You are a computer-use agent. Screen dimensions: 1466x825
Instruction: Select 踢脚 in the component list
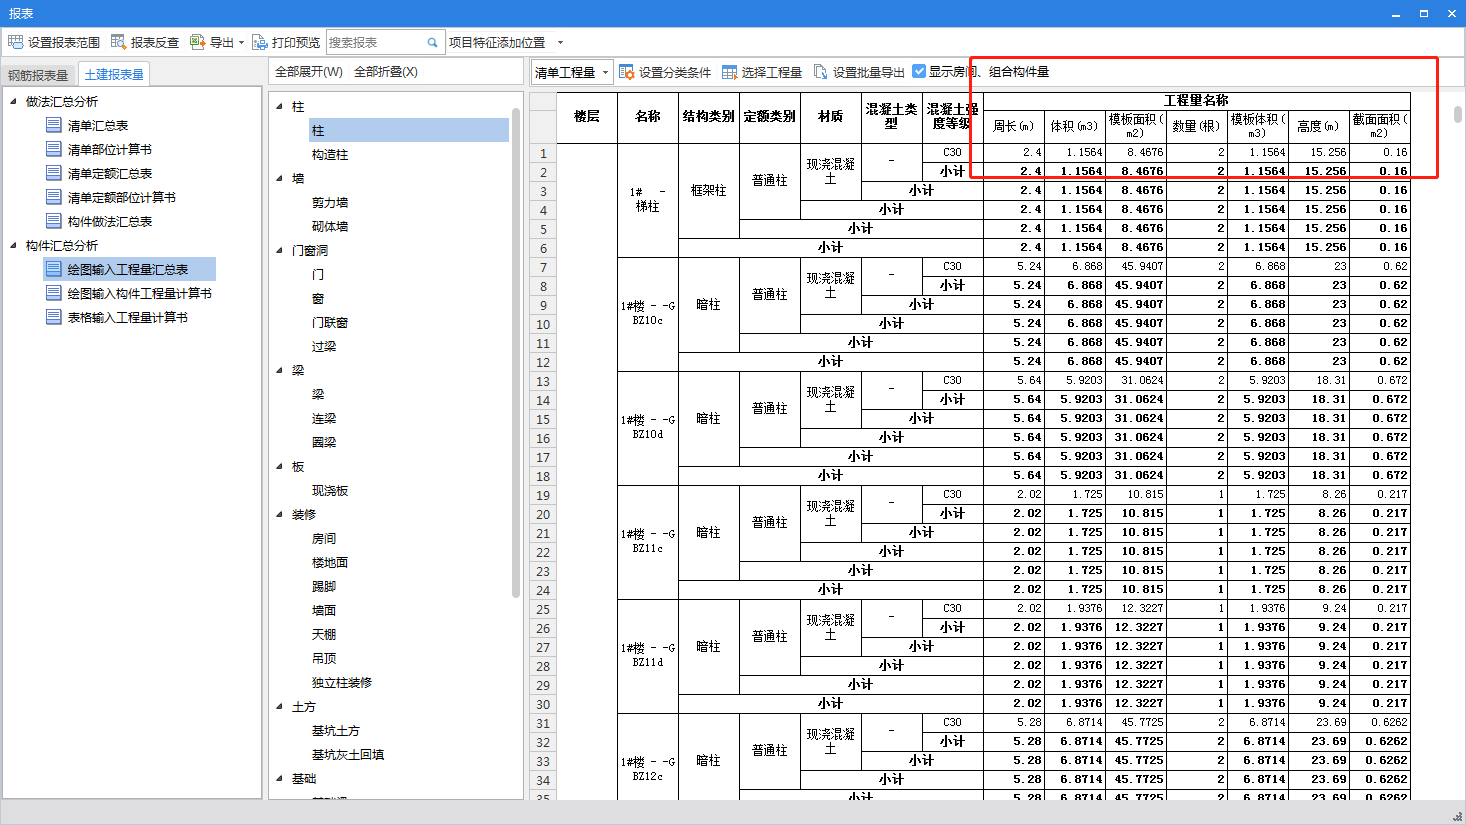click(x=324, y=586)
